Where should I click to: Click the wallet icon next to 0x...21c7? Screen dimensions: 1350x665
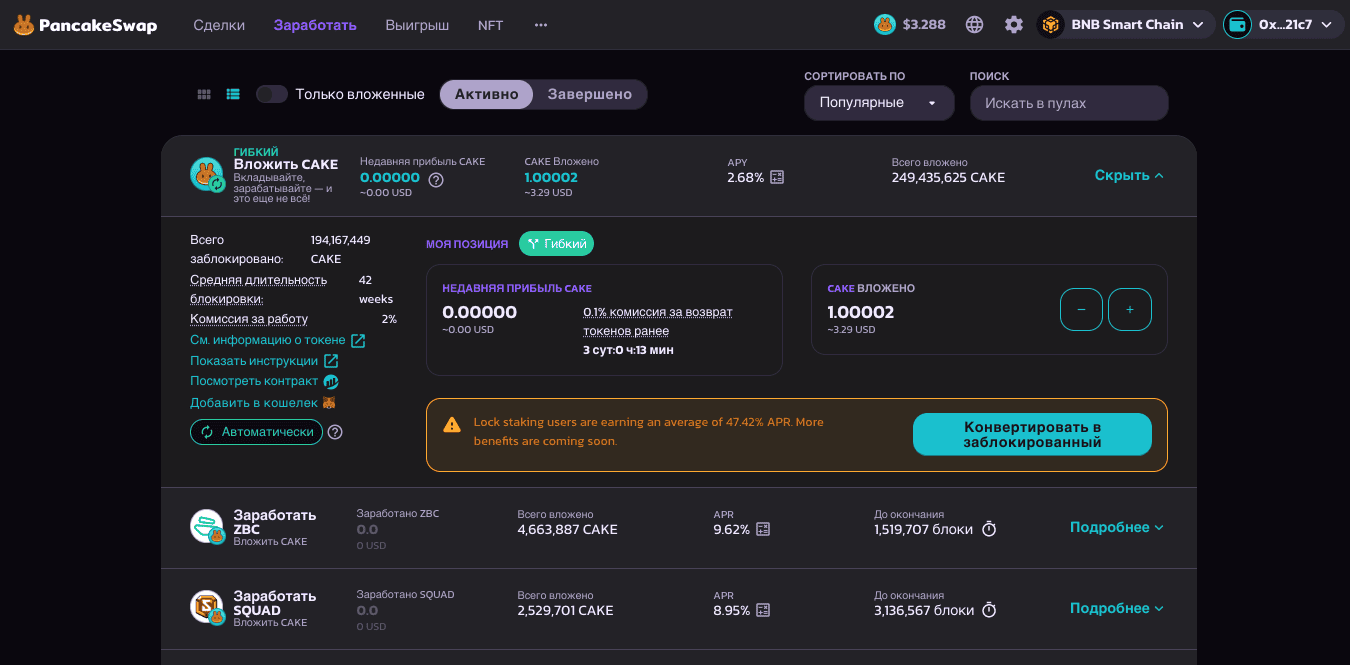pyautogui.click(x=1238, y=25)
